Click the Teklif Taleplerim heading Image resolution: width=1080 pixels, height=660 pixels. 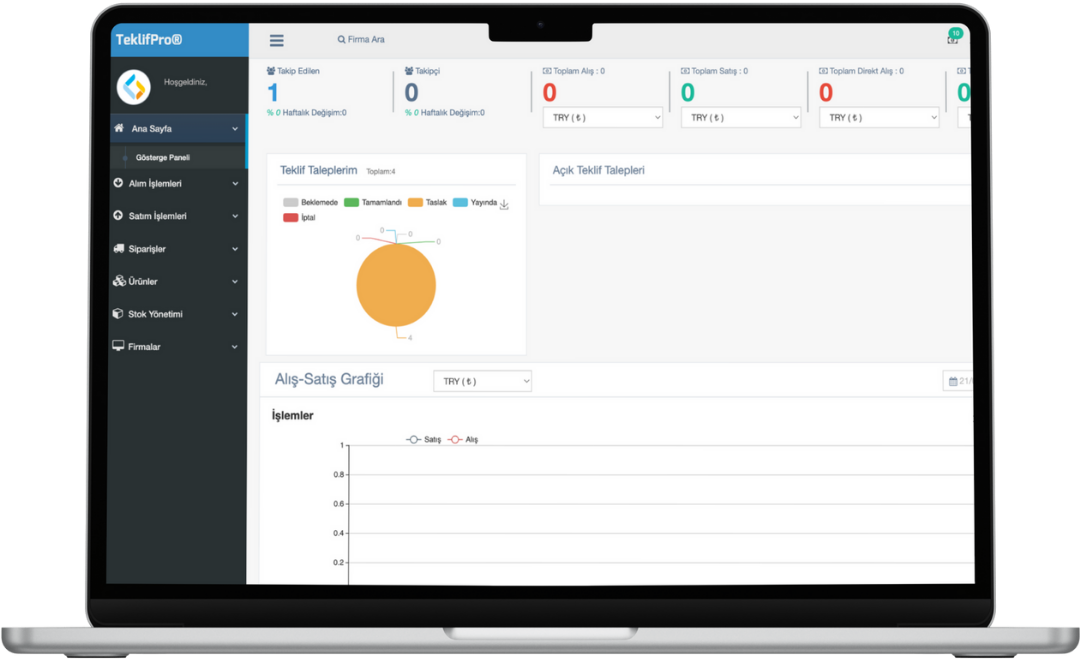pos(318,170)
